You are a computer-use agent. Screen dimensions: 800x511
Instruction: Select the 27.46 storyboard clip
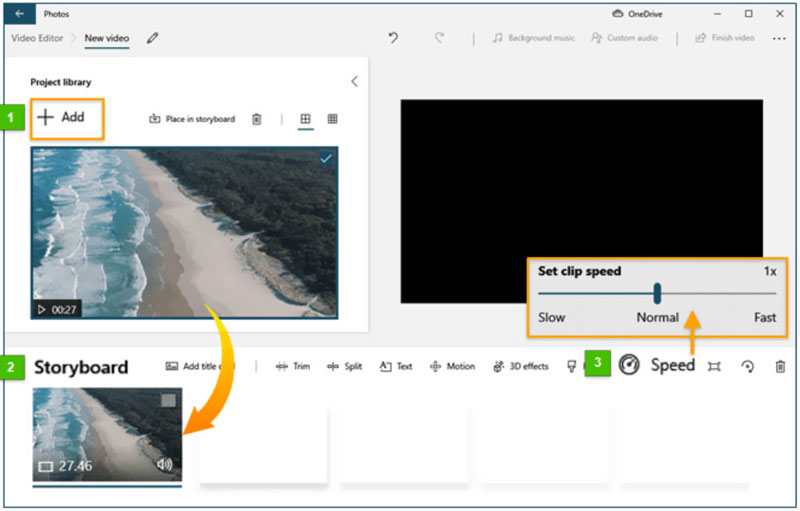tap(107, 435)
